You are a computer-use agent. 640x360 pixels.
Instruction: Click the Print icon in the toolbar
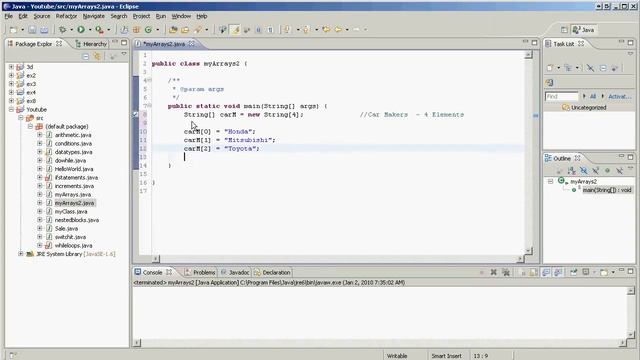tap(44, 30)
